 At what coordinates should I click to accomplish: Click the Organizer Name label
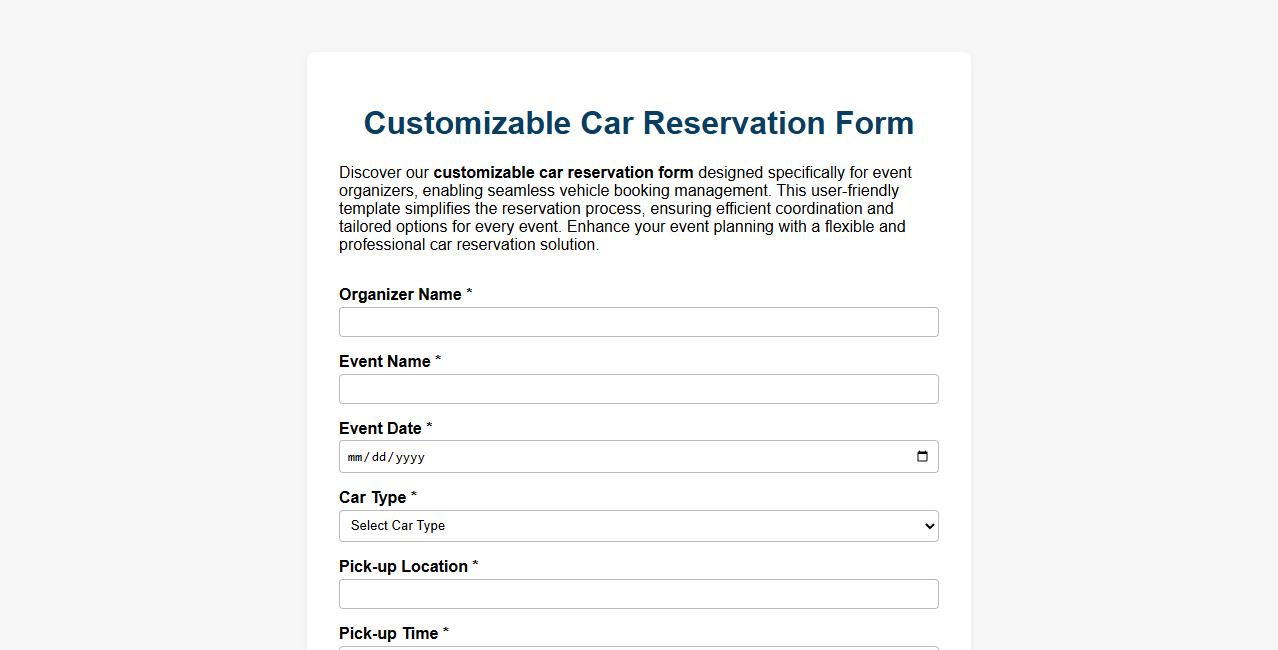398,294
